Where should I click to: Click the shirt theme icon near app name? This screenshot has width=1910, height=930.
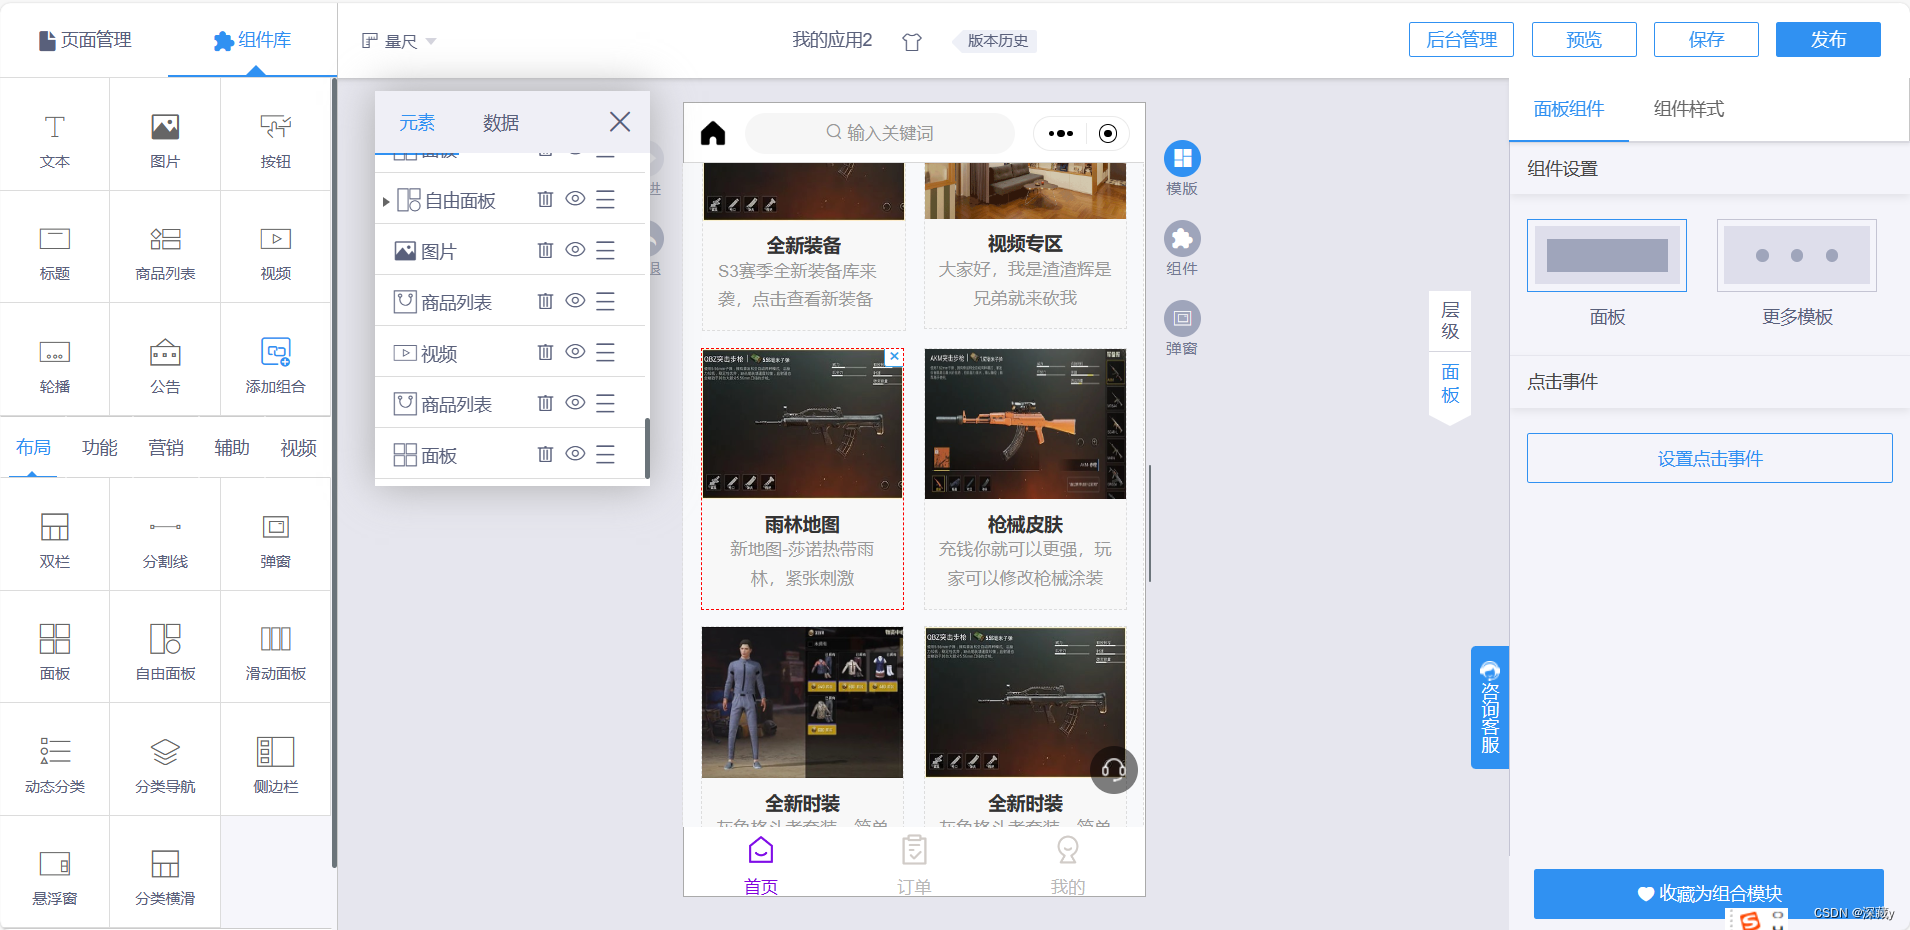click(911, 42)
